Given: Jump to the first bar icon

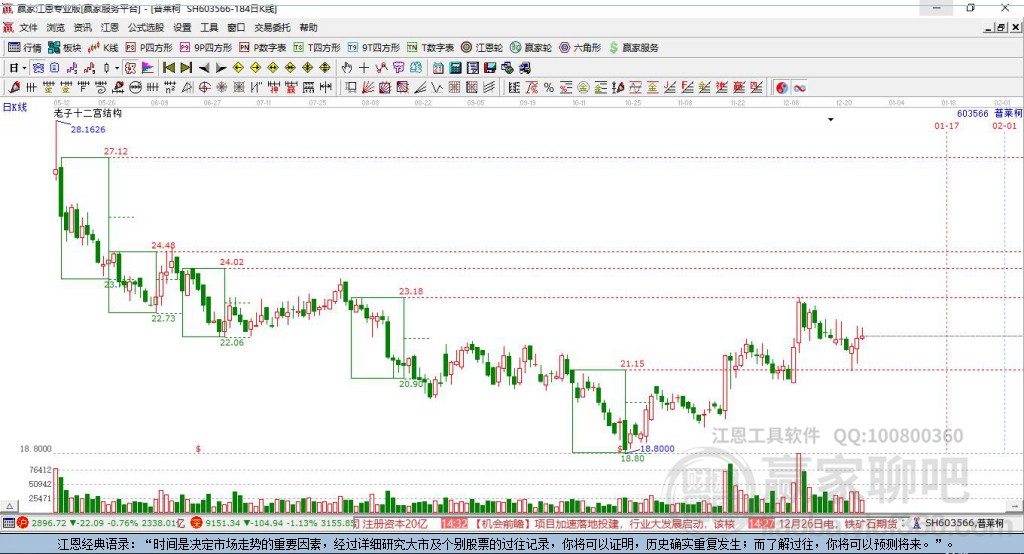Looking at the screenshot, I should (x=168, y=68).
